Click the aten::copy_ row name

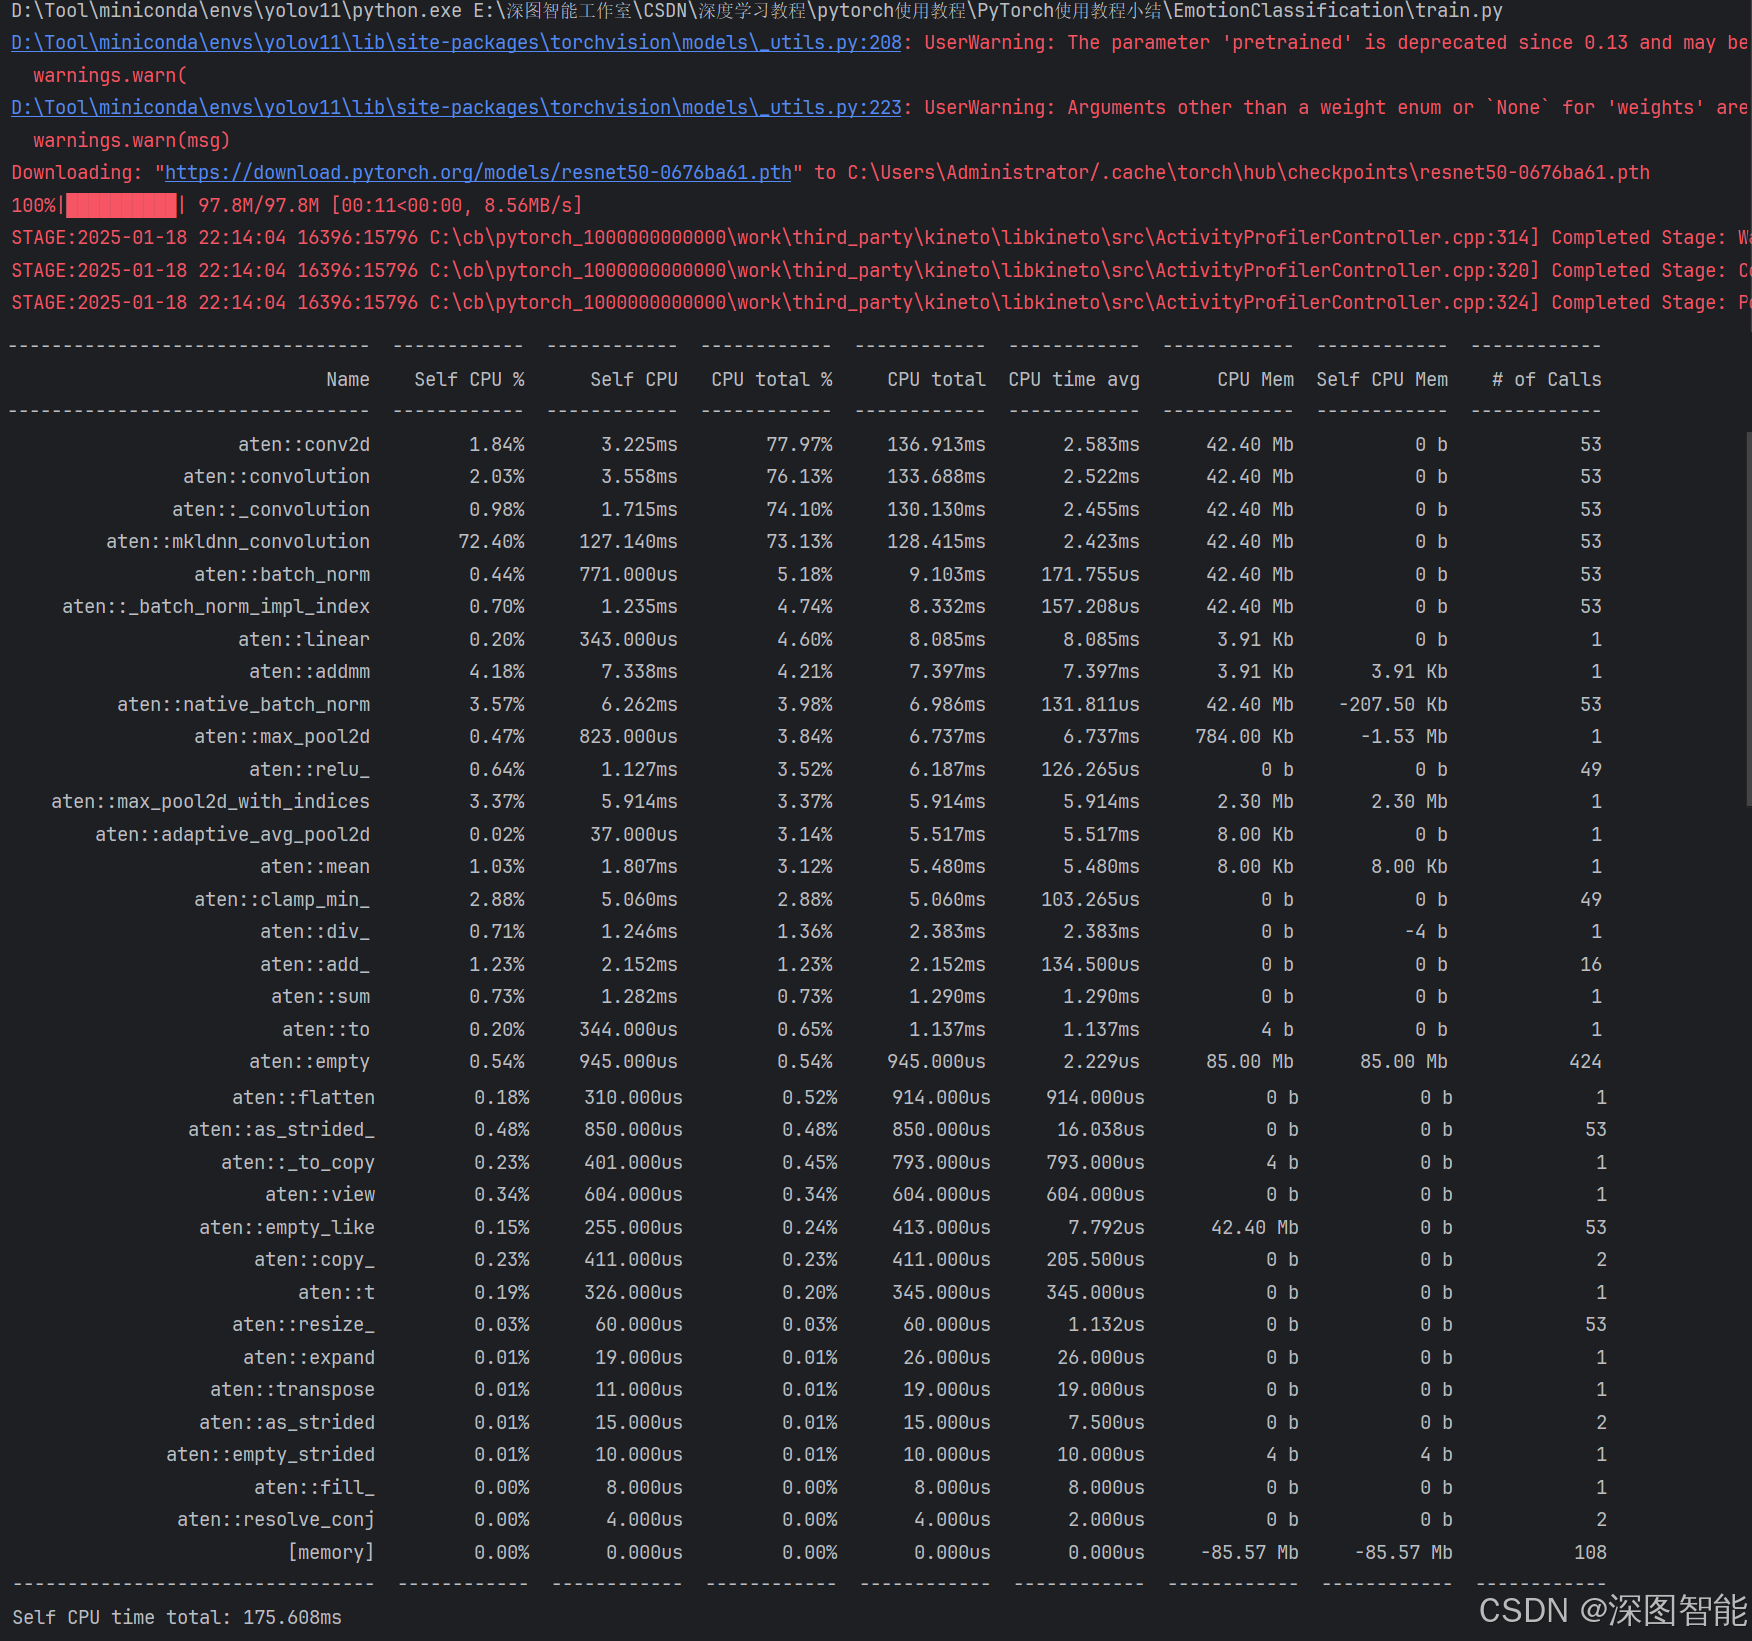tap(314, 1260)
